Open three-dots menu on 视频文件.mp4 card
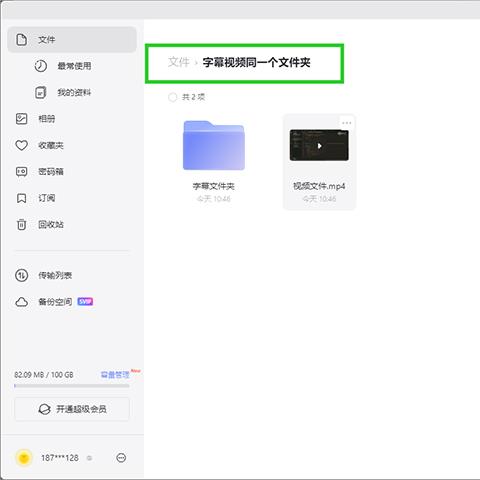The width and height of the screenshot is (480, 480). click(347, 123)
